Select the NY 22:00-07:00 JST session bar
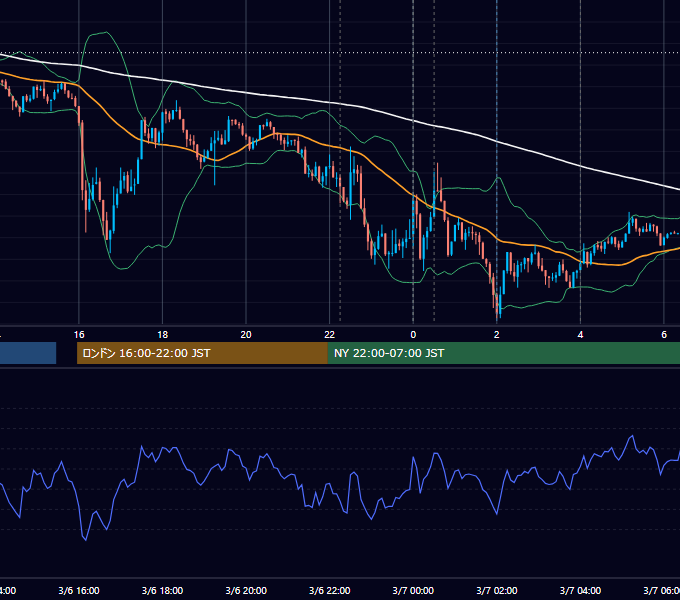 pos(503,353)
